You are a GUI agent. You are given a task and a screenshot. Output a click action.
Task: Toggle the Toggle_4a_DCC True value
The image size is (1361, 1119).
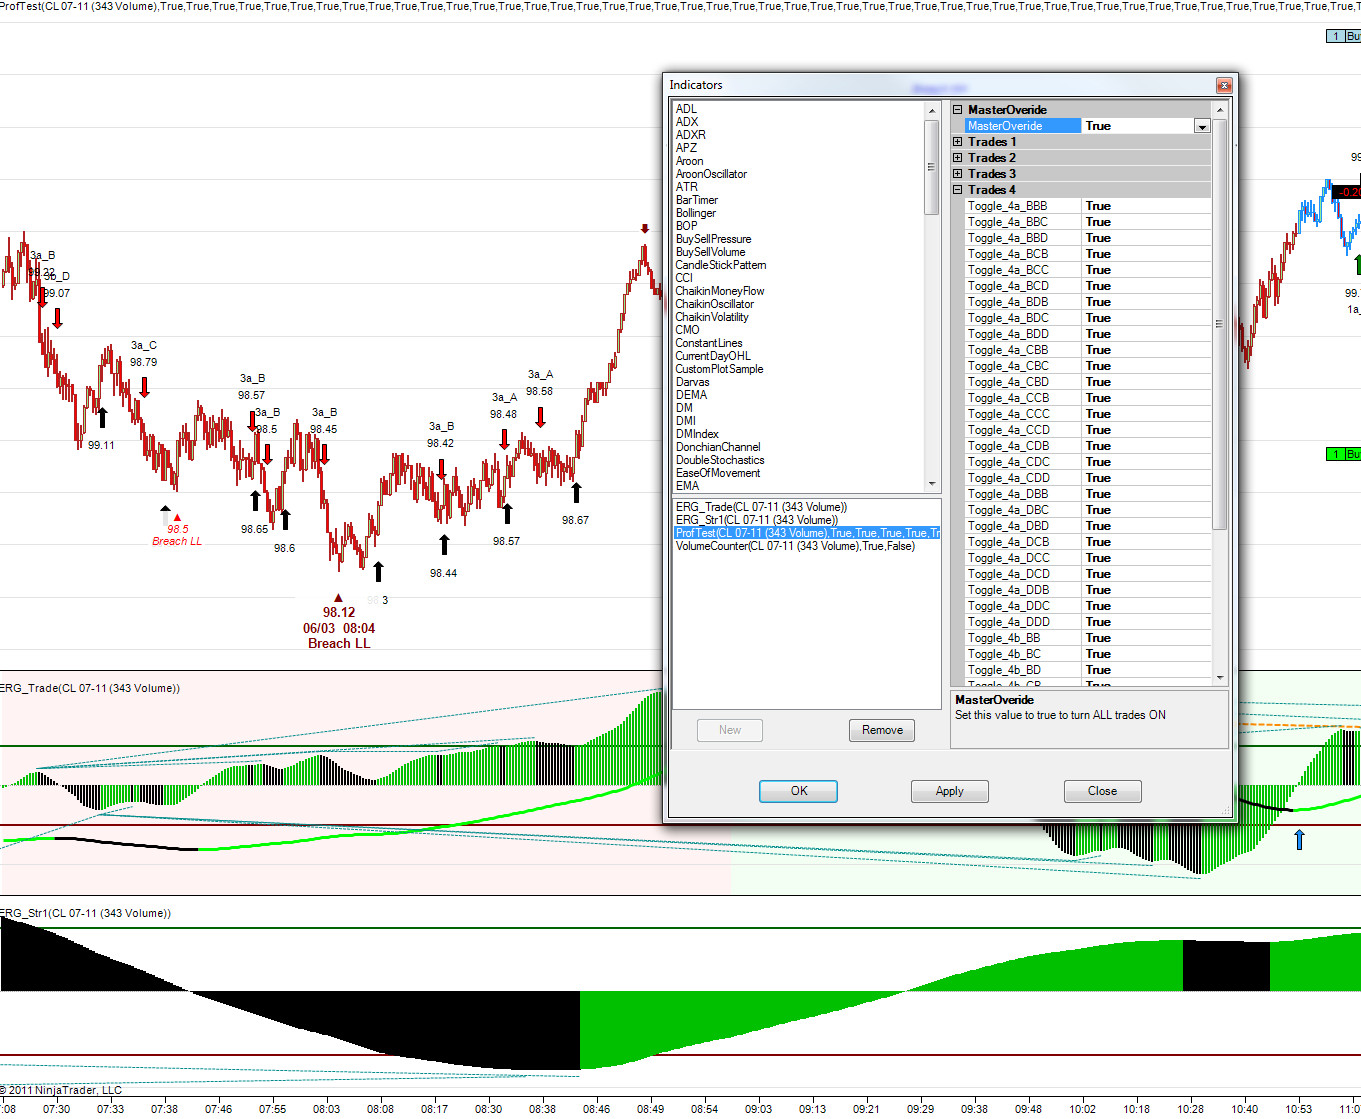click(x=1146, y=558)
